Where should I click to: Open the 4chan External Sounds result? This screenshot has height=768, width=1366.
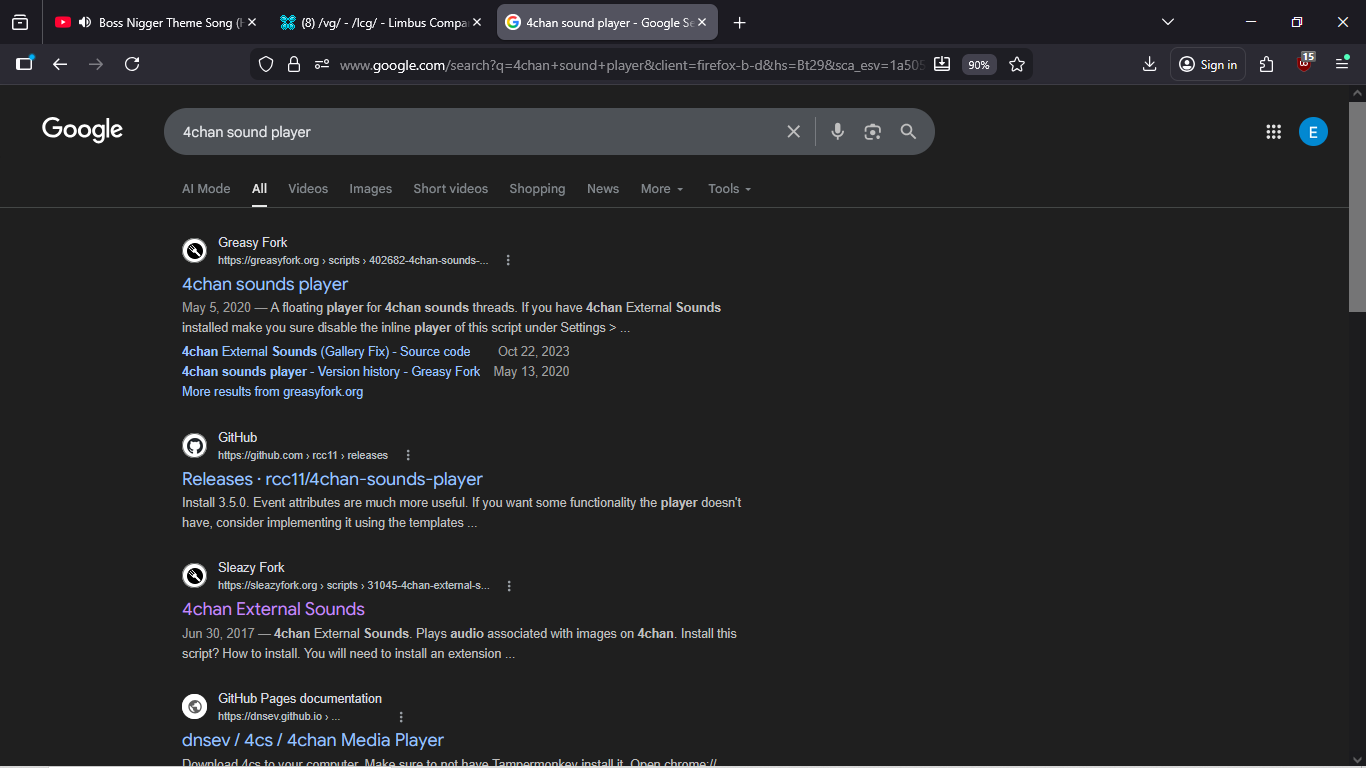point(273,609)
